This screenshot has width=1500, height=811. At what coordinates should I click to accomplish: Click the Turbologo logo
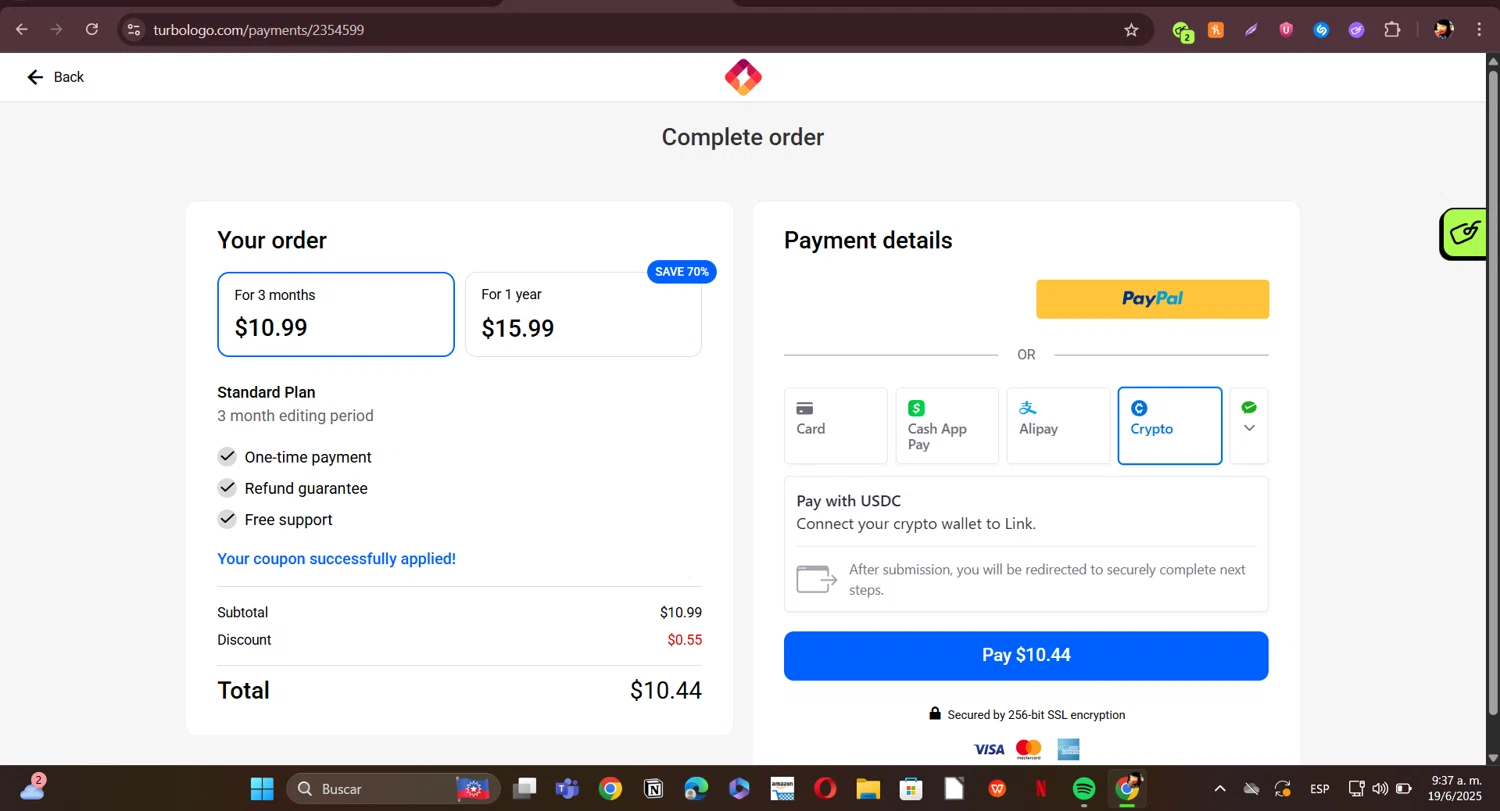(743, 77)
